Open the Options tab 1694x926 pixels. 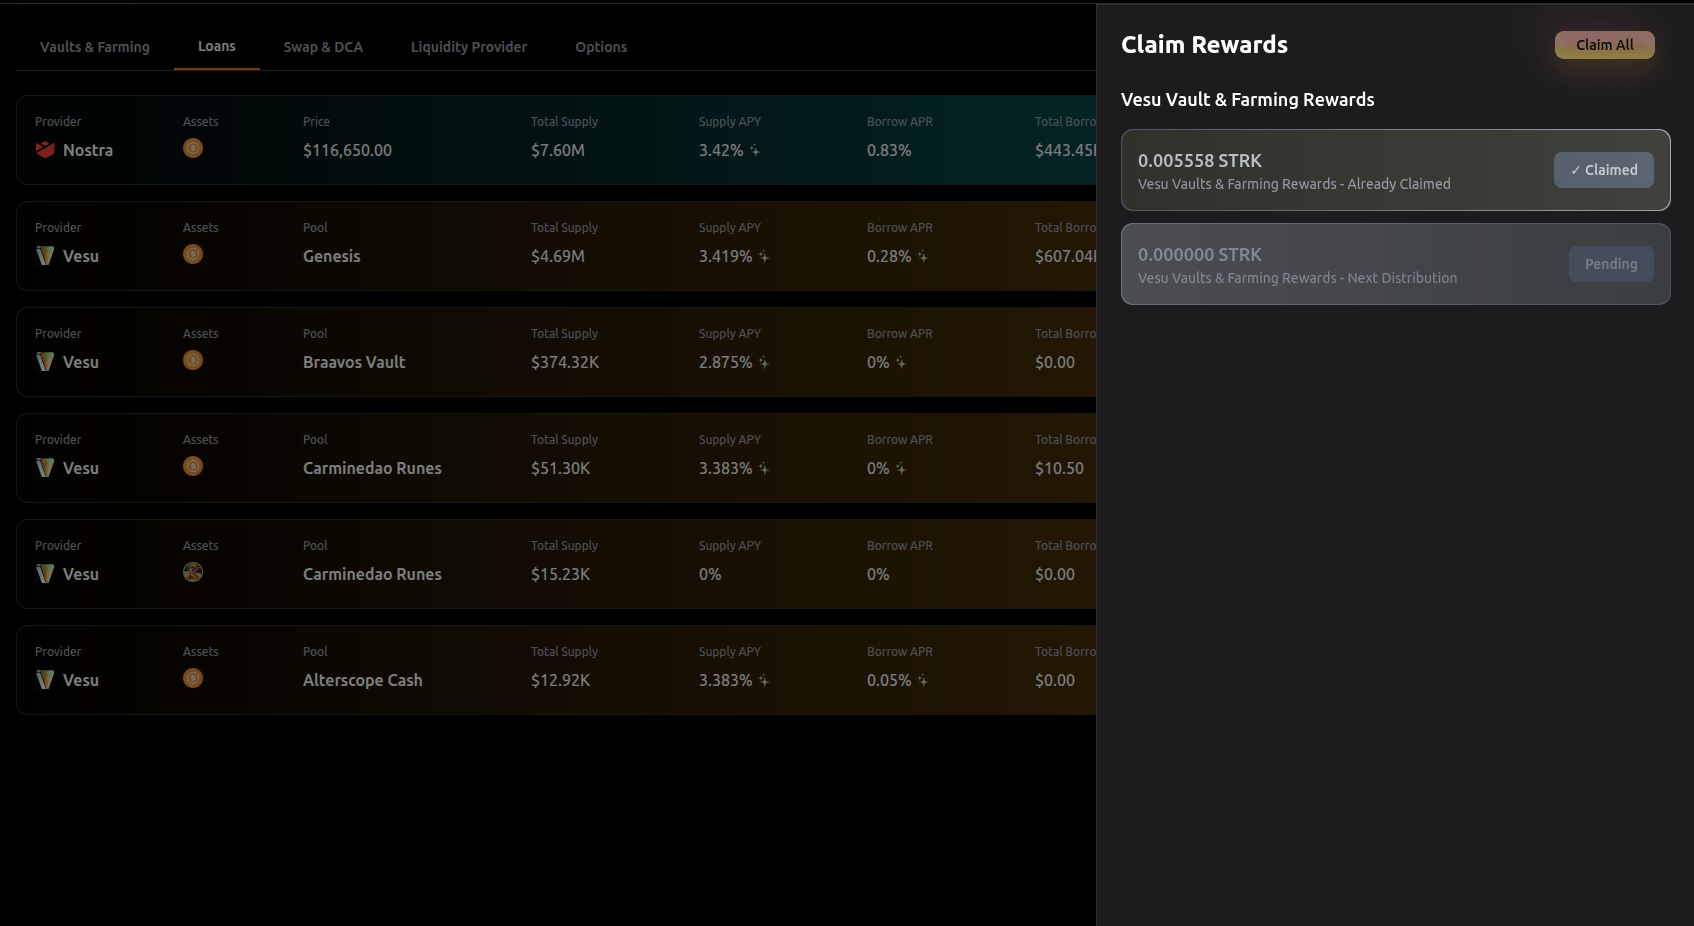601,47
